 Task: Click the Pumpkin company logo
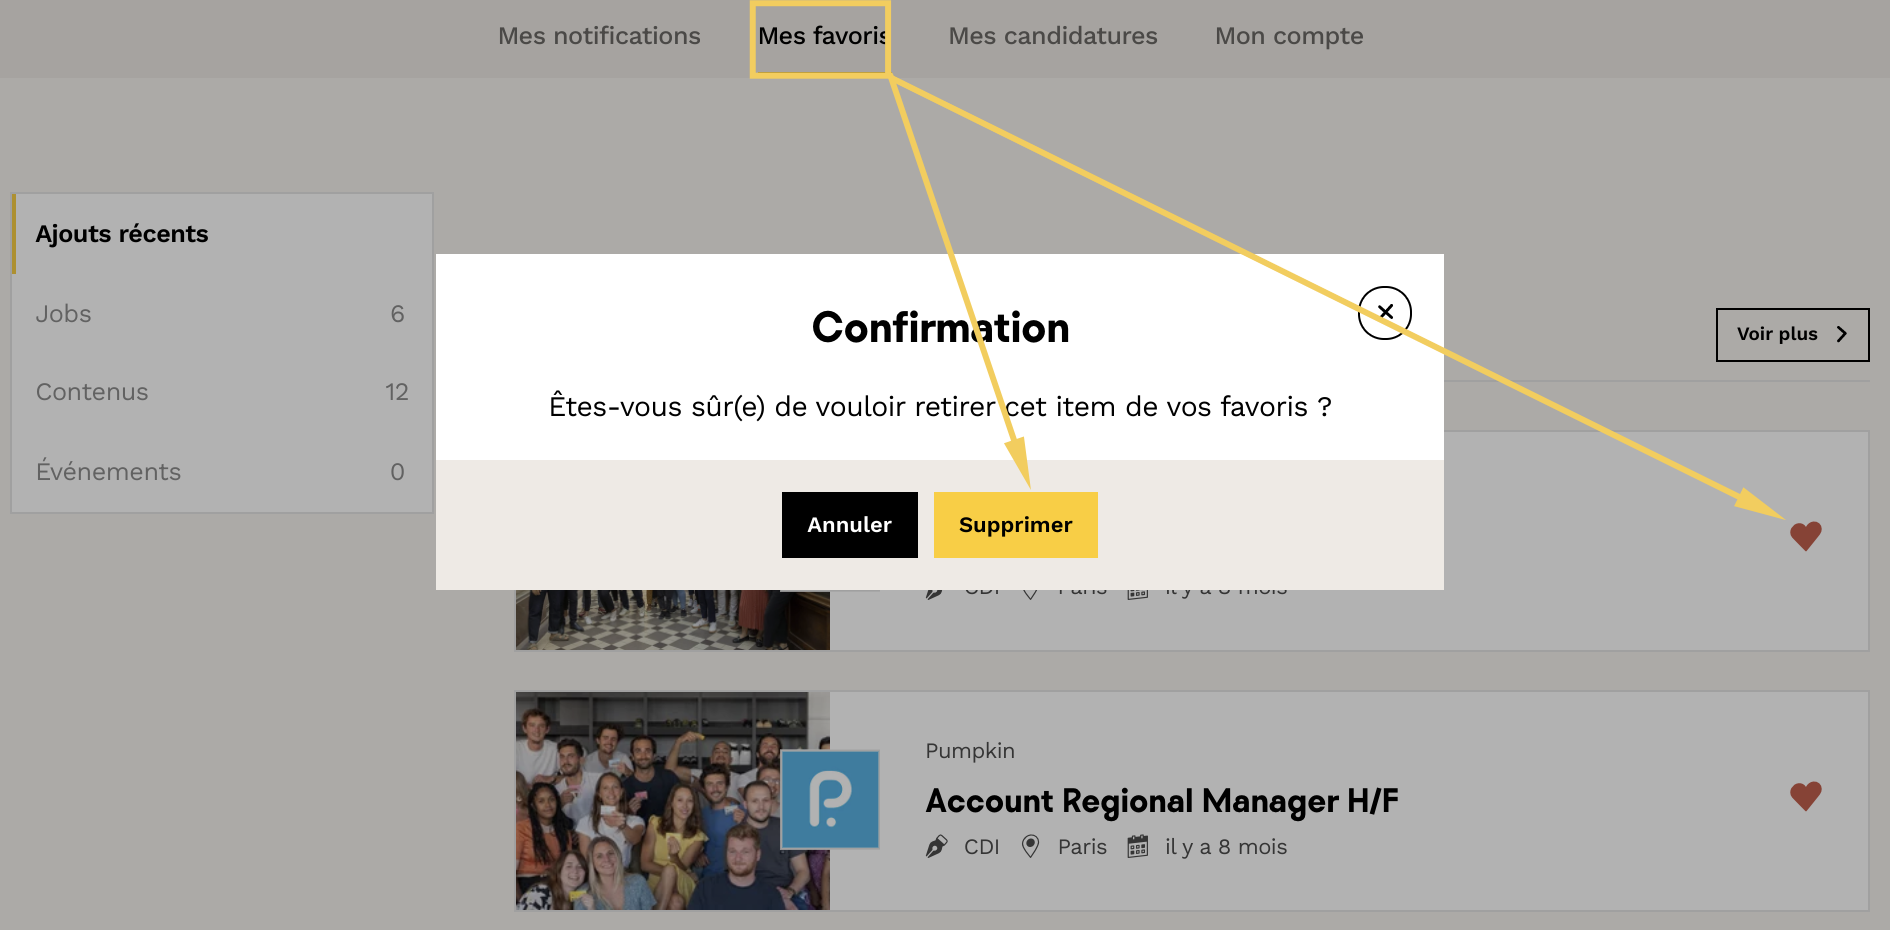(830, 799)
